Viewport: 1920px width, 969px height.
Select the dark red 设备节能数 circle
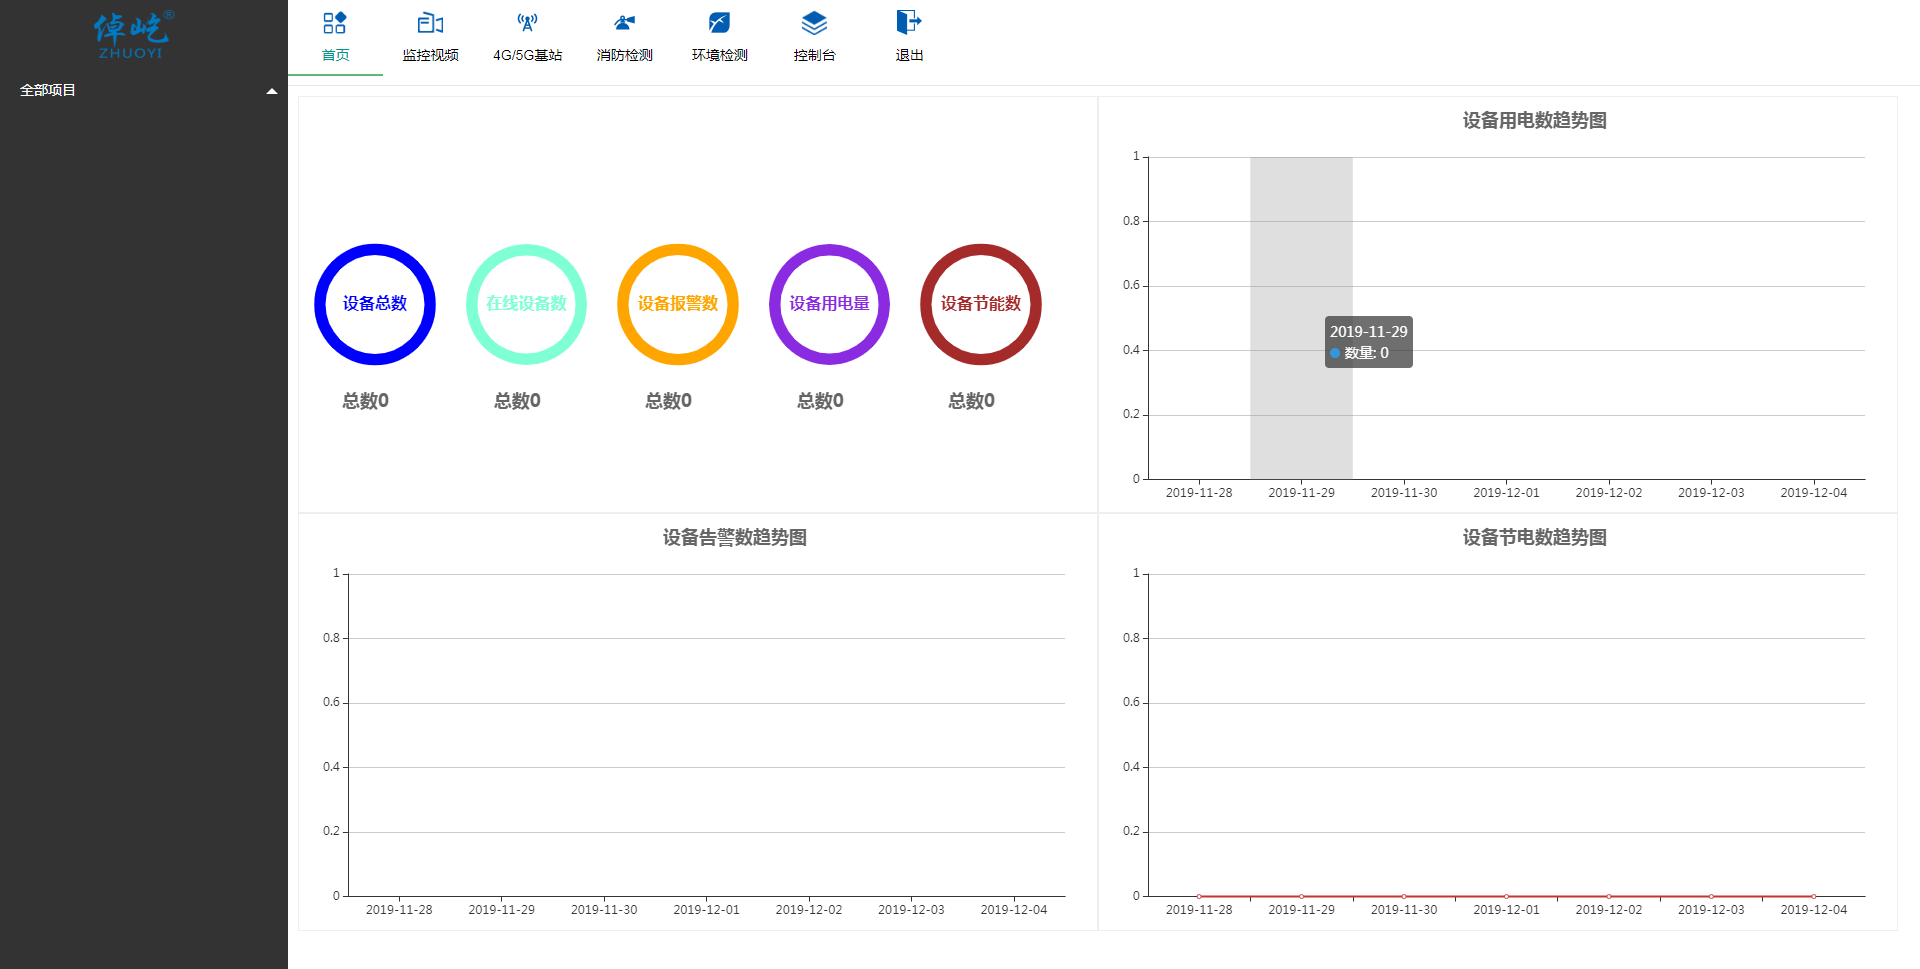tap(981, 304)
